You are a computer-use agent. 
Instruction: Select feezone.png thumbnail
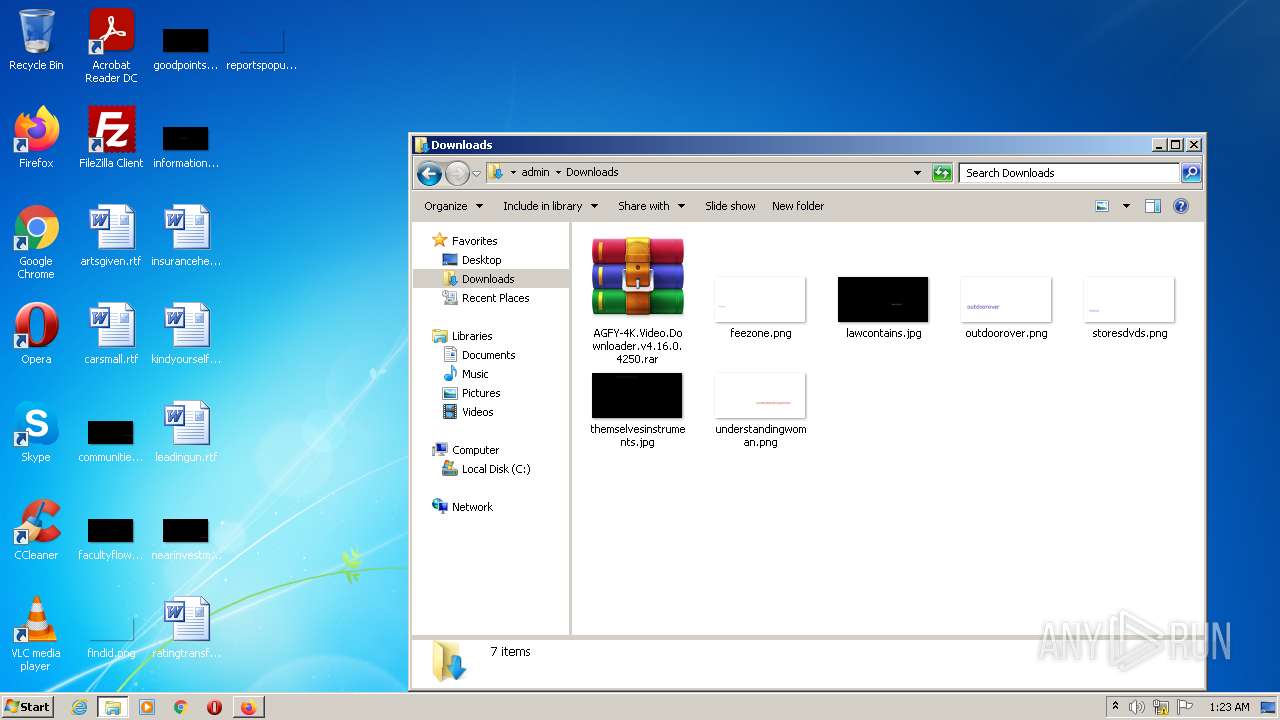(760, 308)
